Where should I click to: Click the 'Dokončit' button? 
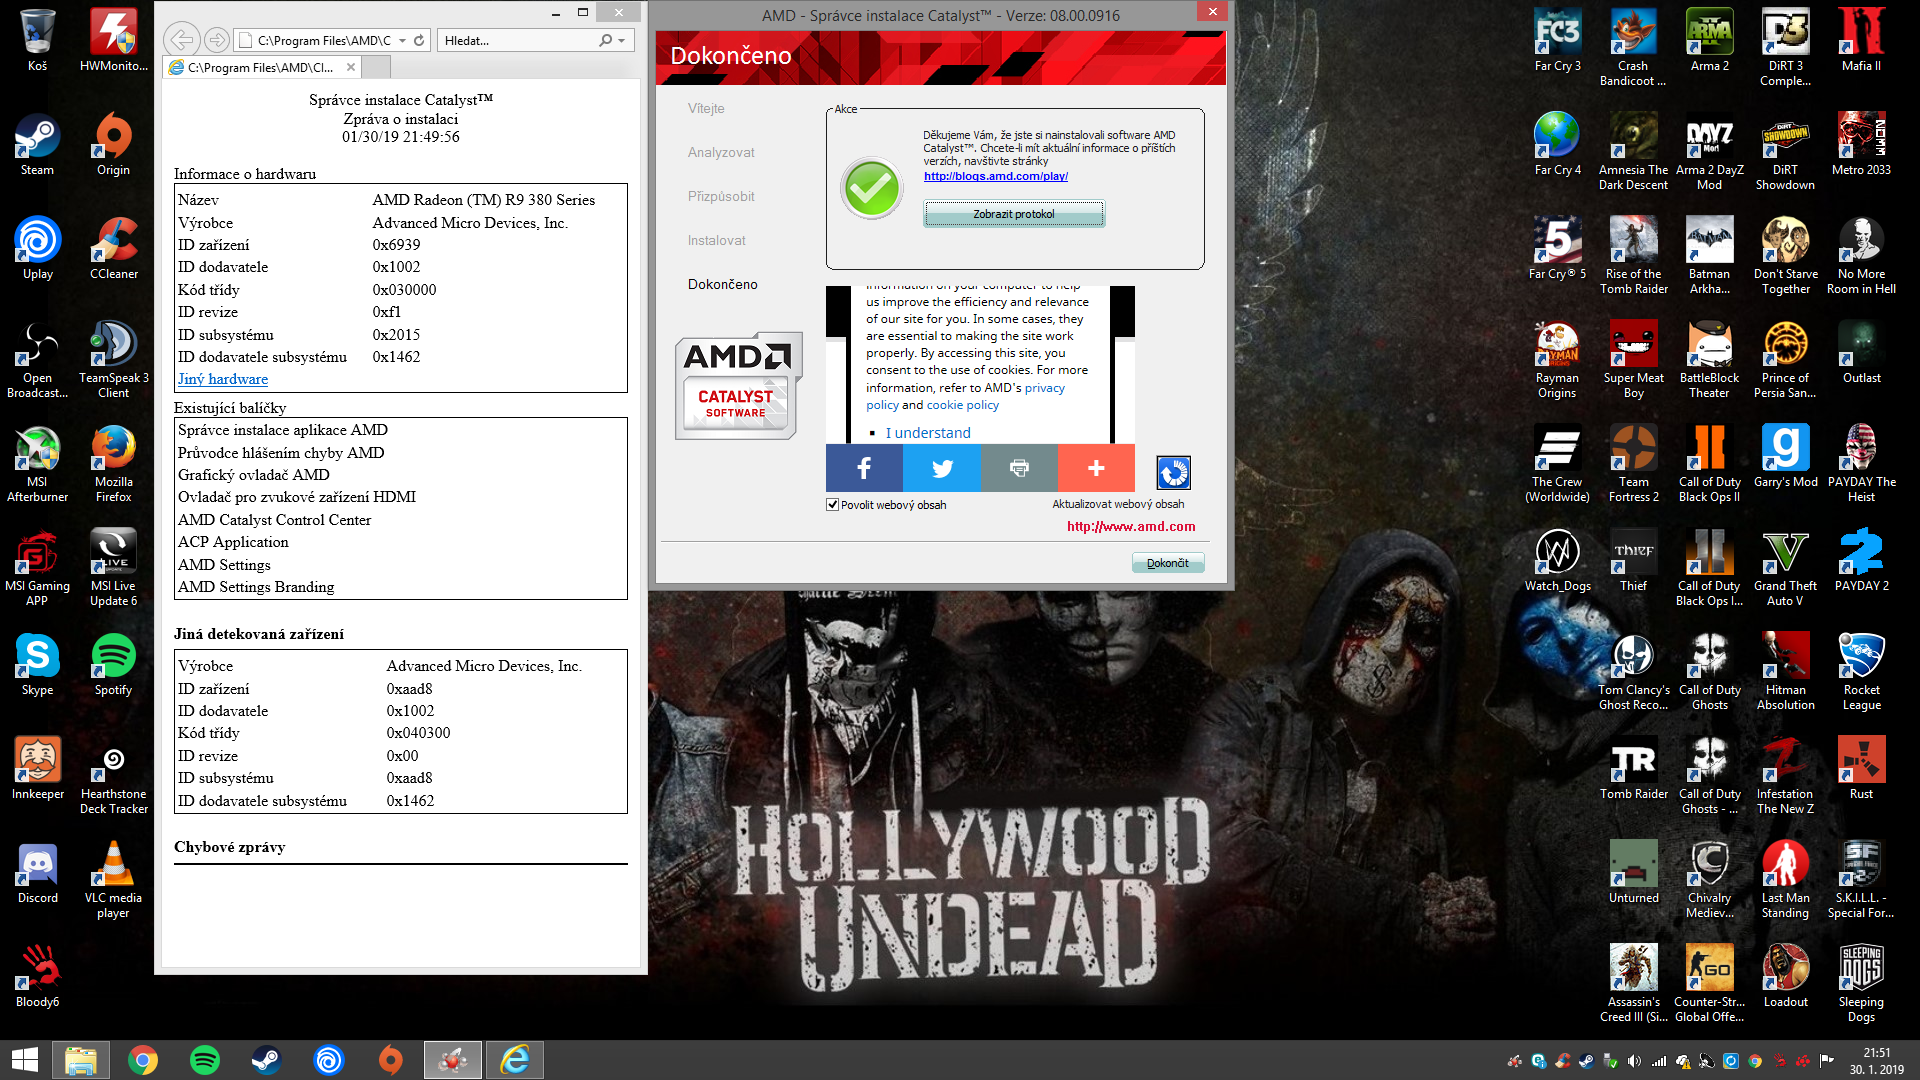pyautogui.click(x=1168, y=563)
